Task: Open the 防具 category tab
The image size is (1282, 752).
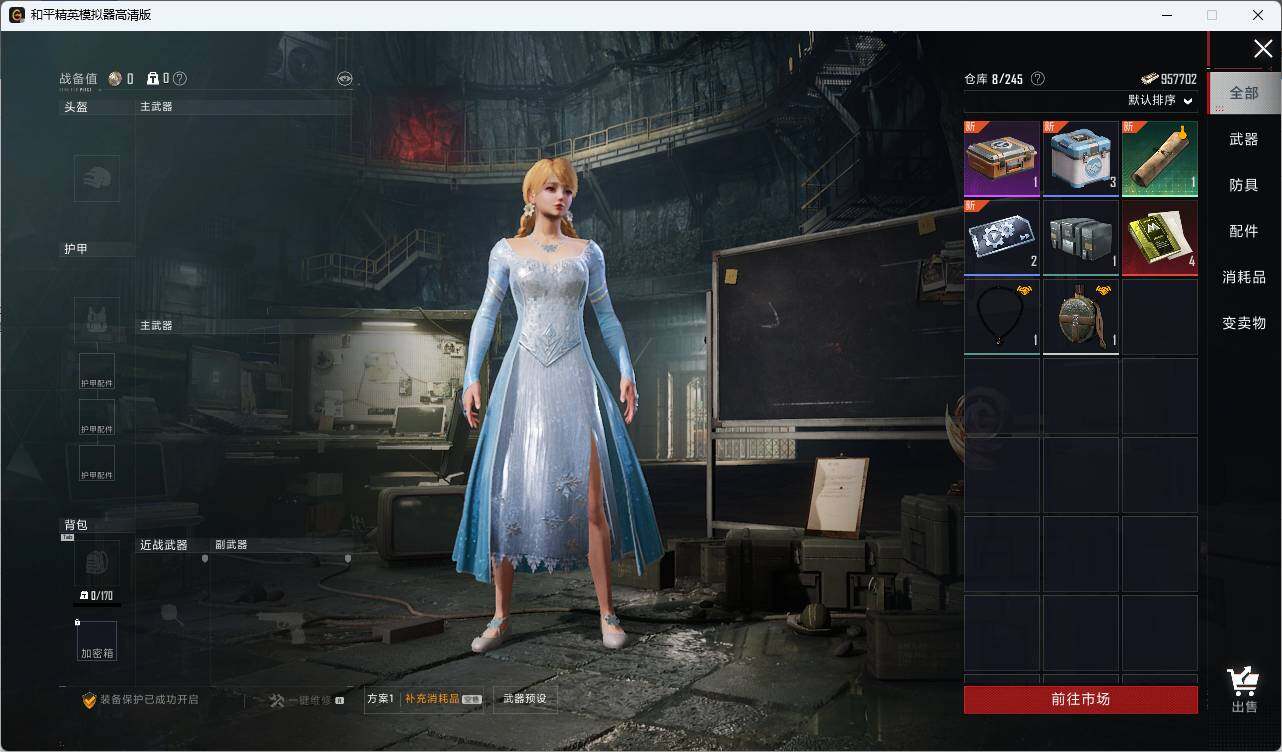Action: click(x=1244, y=185)
